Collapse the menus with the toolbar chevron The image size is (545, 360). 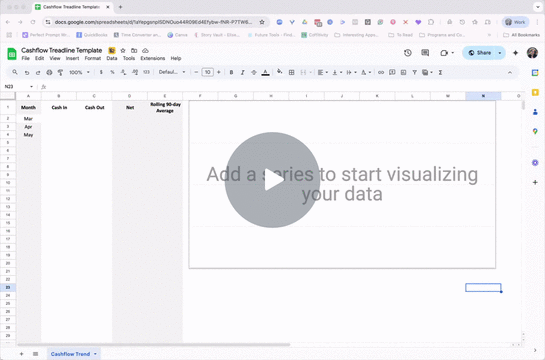[x=510, y=72]
